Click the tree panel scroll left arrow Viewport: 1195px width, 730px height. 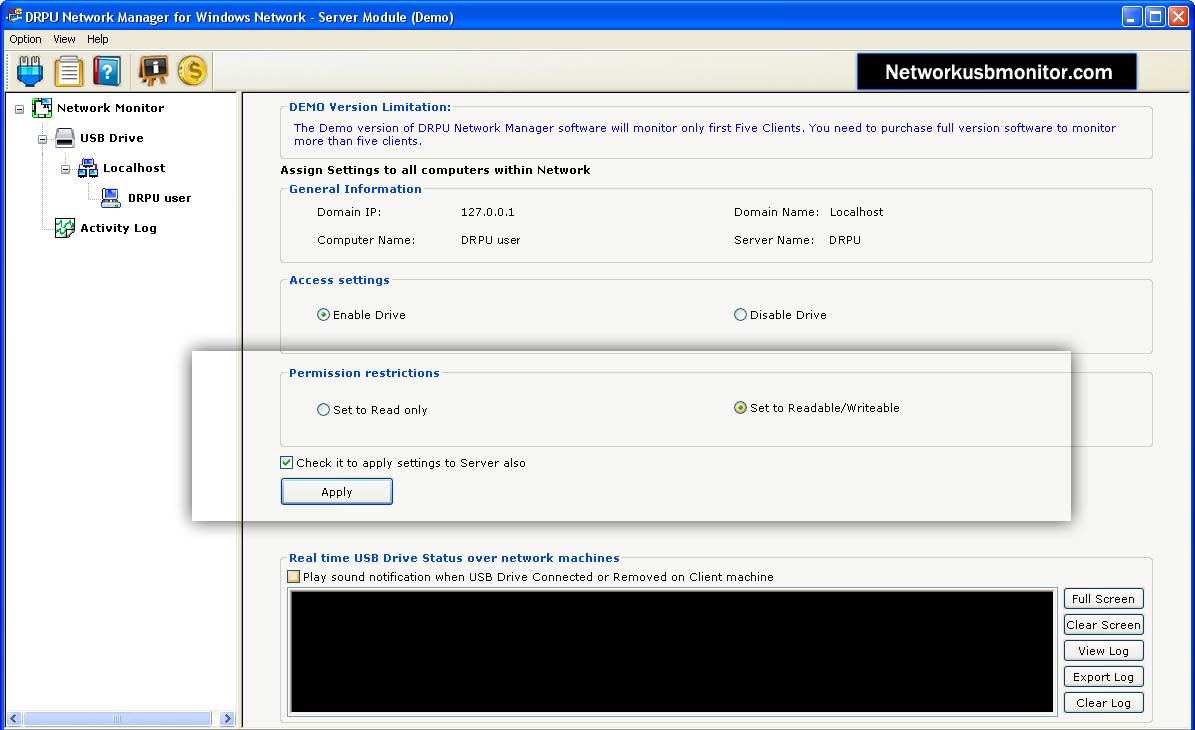coord(14,719)
